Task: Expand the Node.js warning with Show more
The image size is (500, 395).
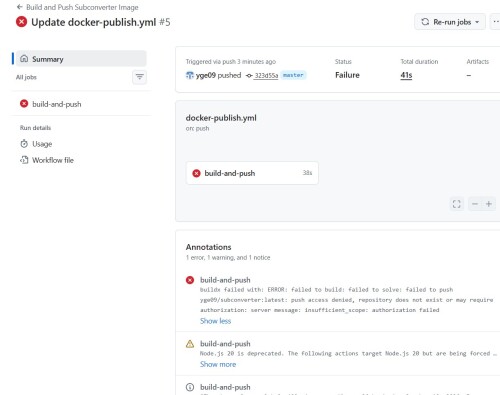Action: pyautogui.click(x=218, y=364)
